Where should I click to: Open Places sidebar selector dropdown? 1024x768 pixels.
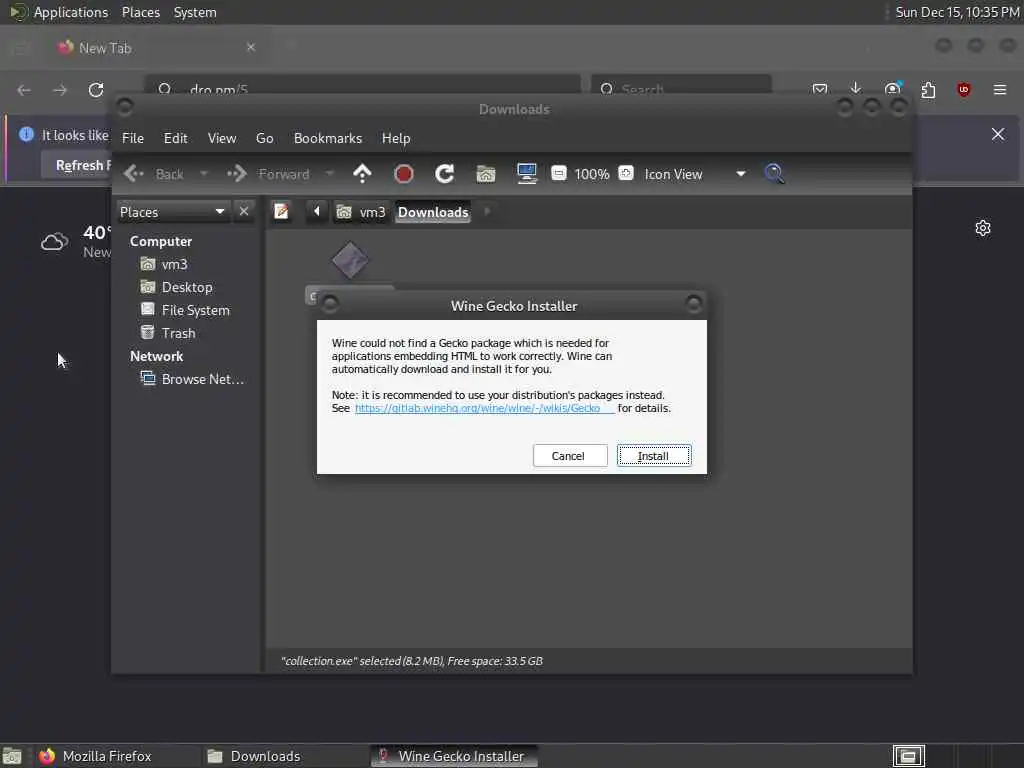tap(173, 212)
